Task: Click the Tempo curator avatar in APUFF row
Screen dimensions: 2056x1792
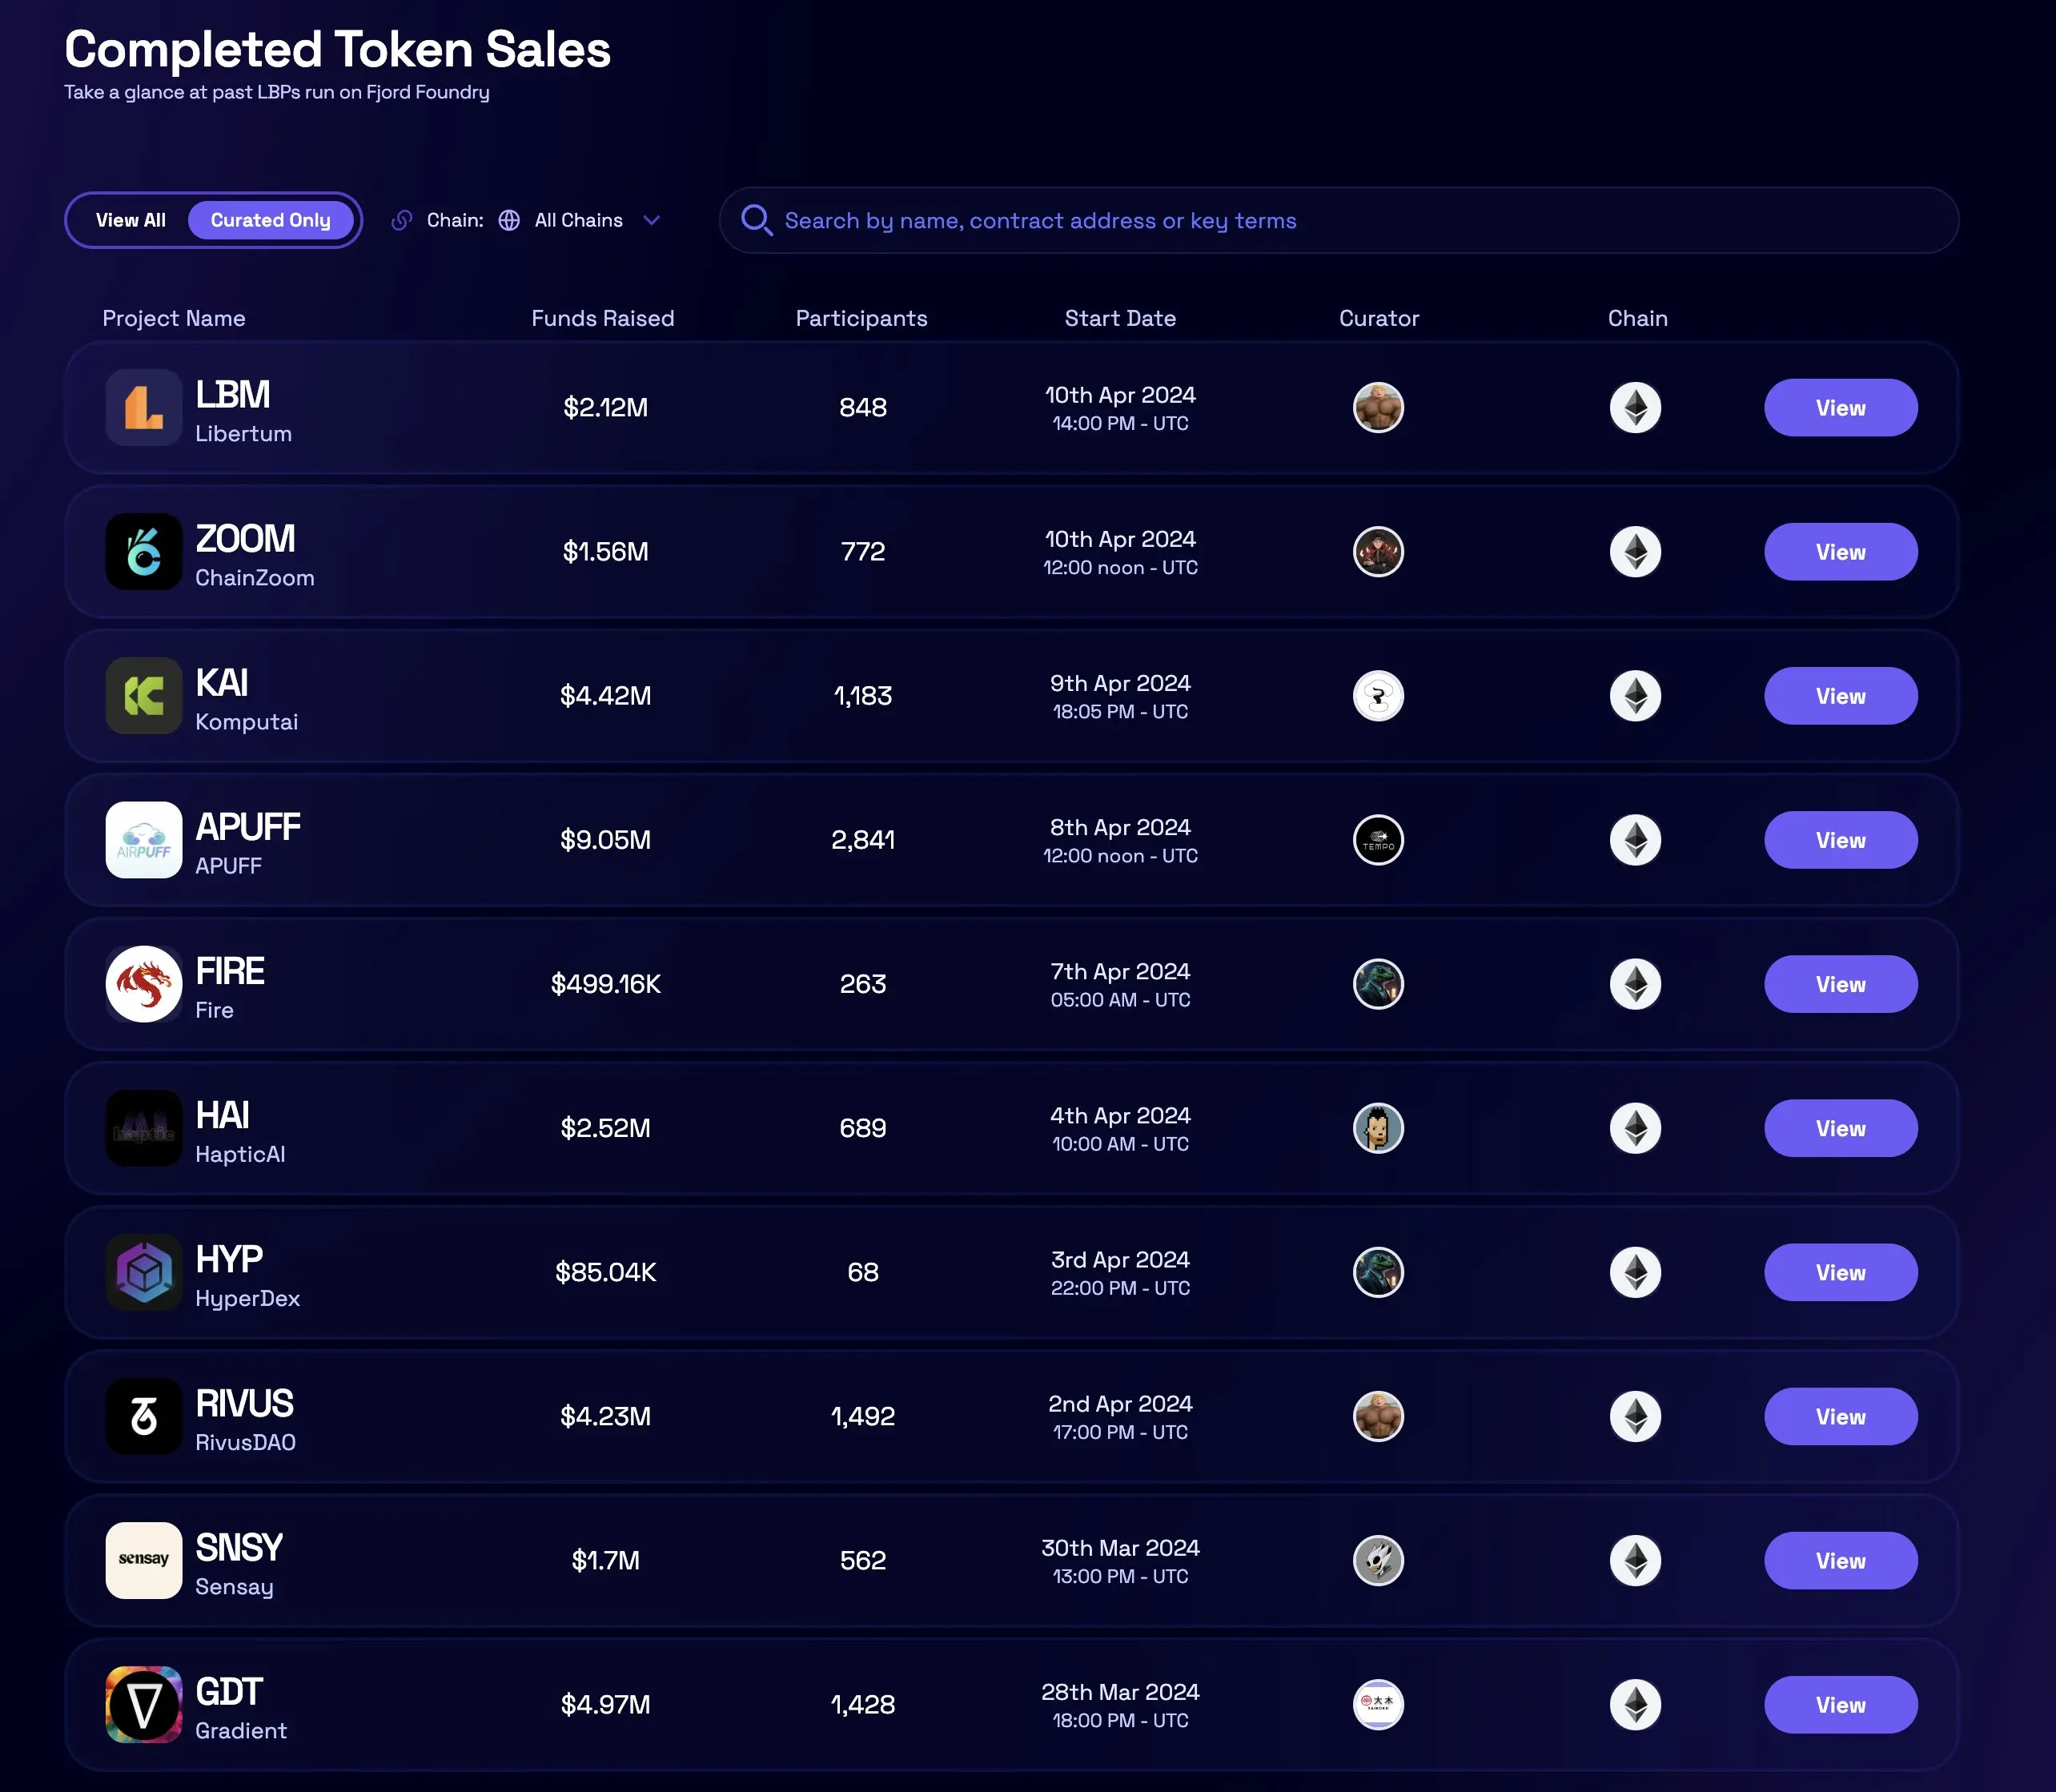Action: pyautogui.click(x=1378, y=840)
